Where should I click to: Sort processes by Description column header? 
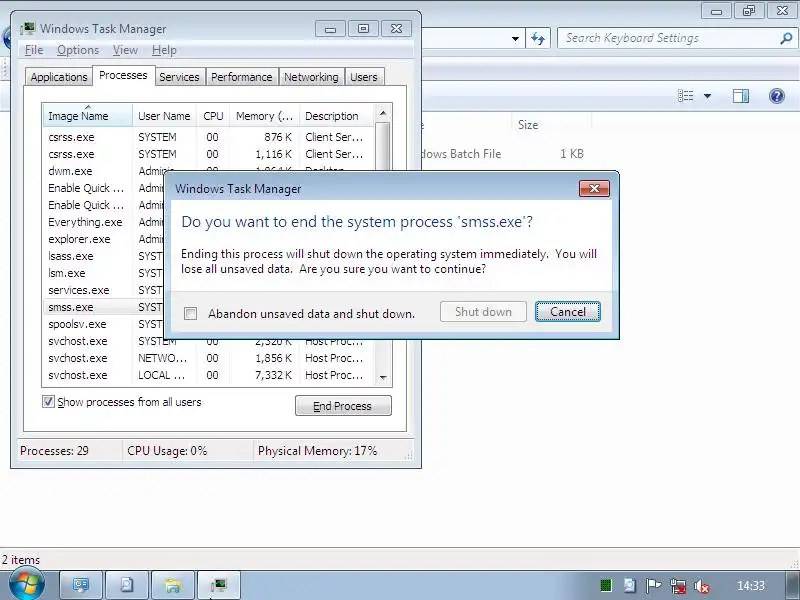[337, 116]
